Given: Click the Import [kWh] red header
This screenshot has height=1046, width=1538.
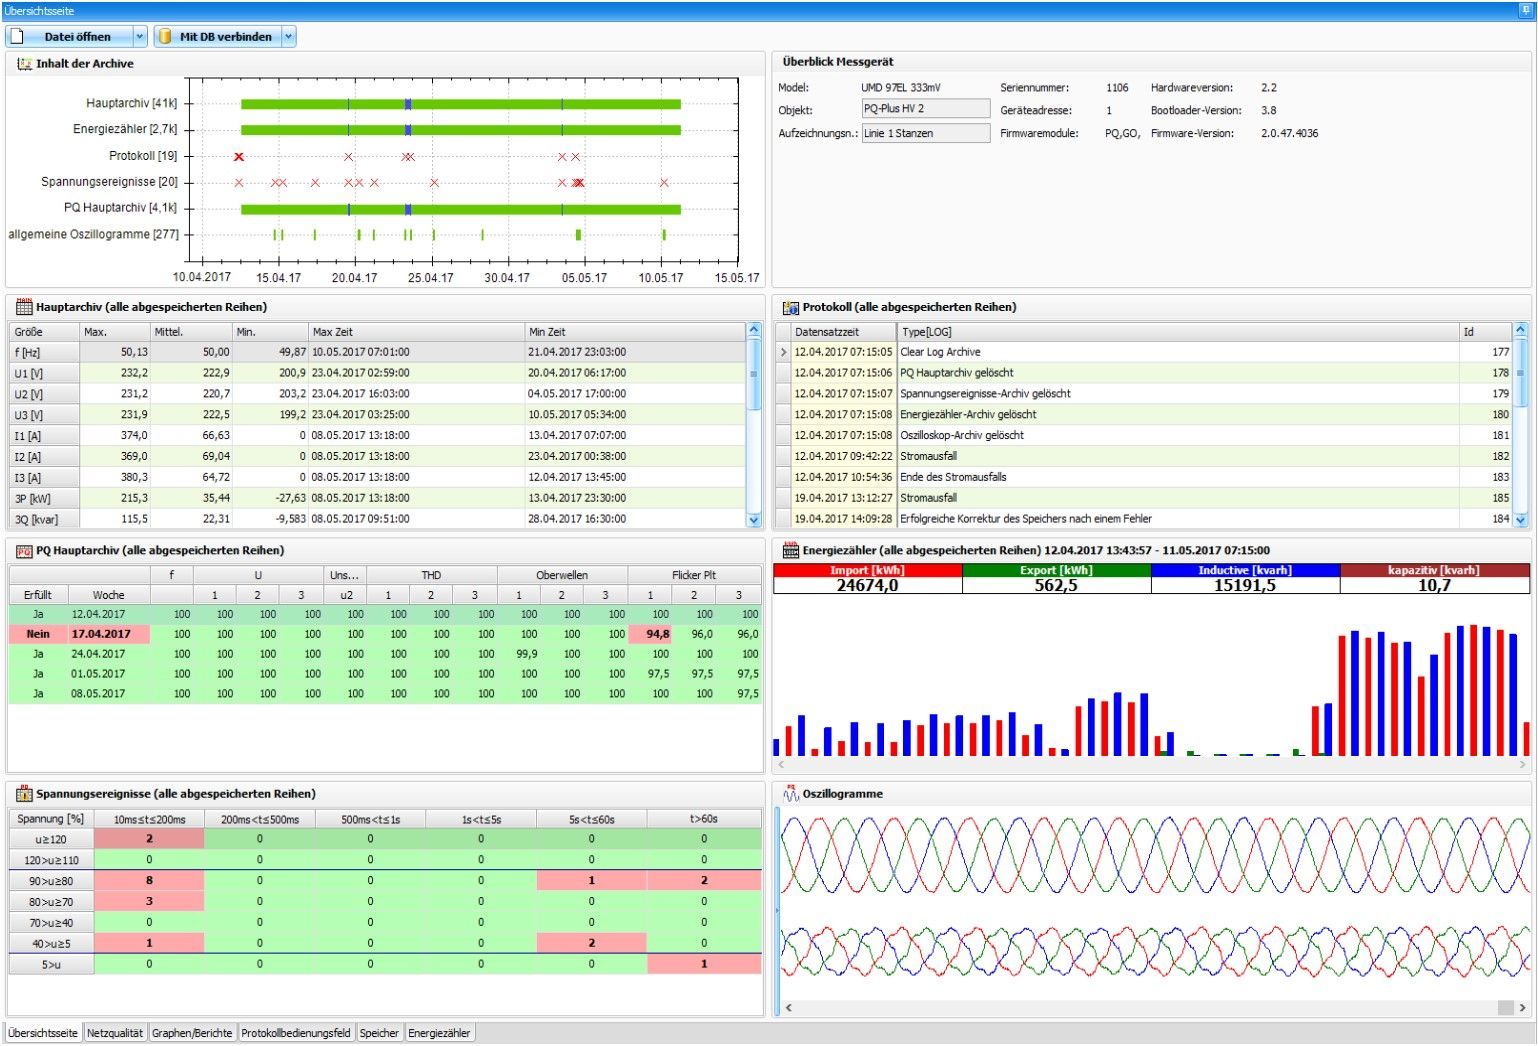Looking at the screenshot, I should coord(867,570).
